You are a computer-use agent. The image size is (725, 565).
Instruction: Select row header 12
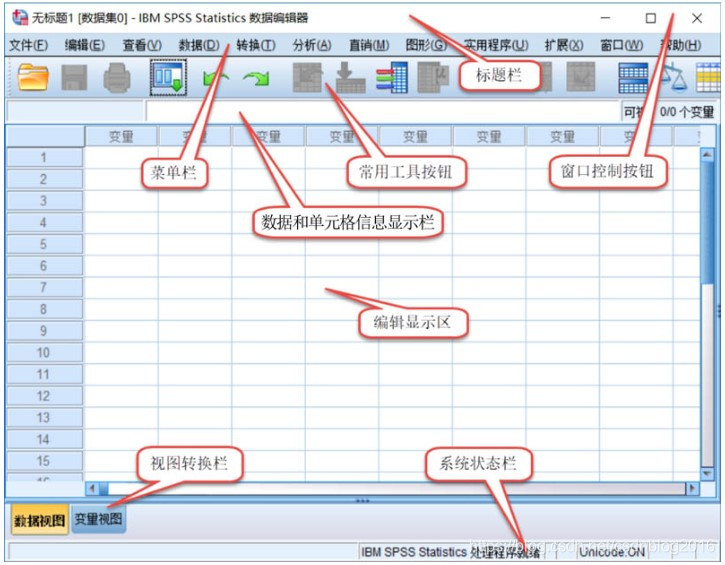coord(44,396)
